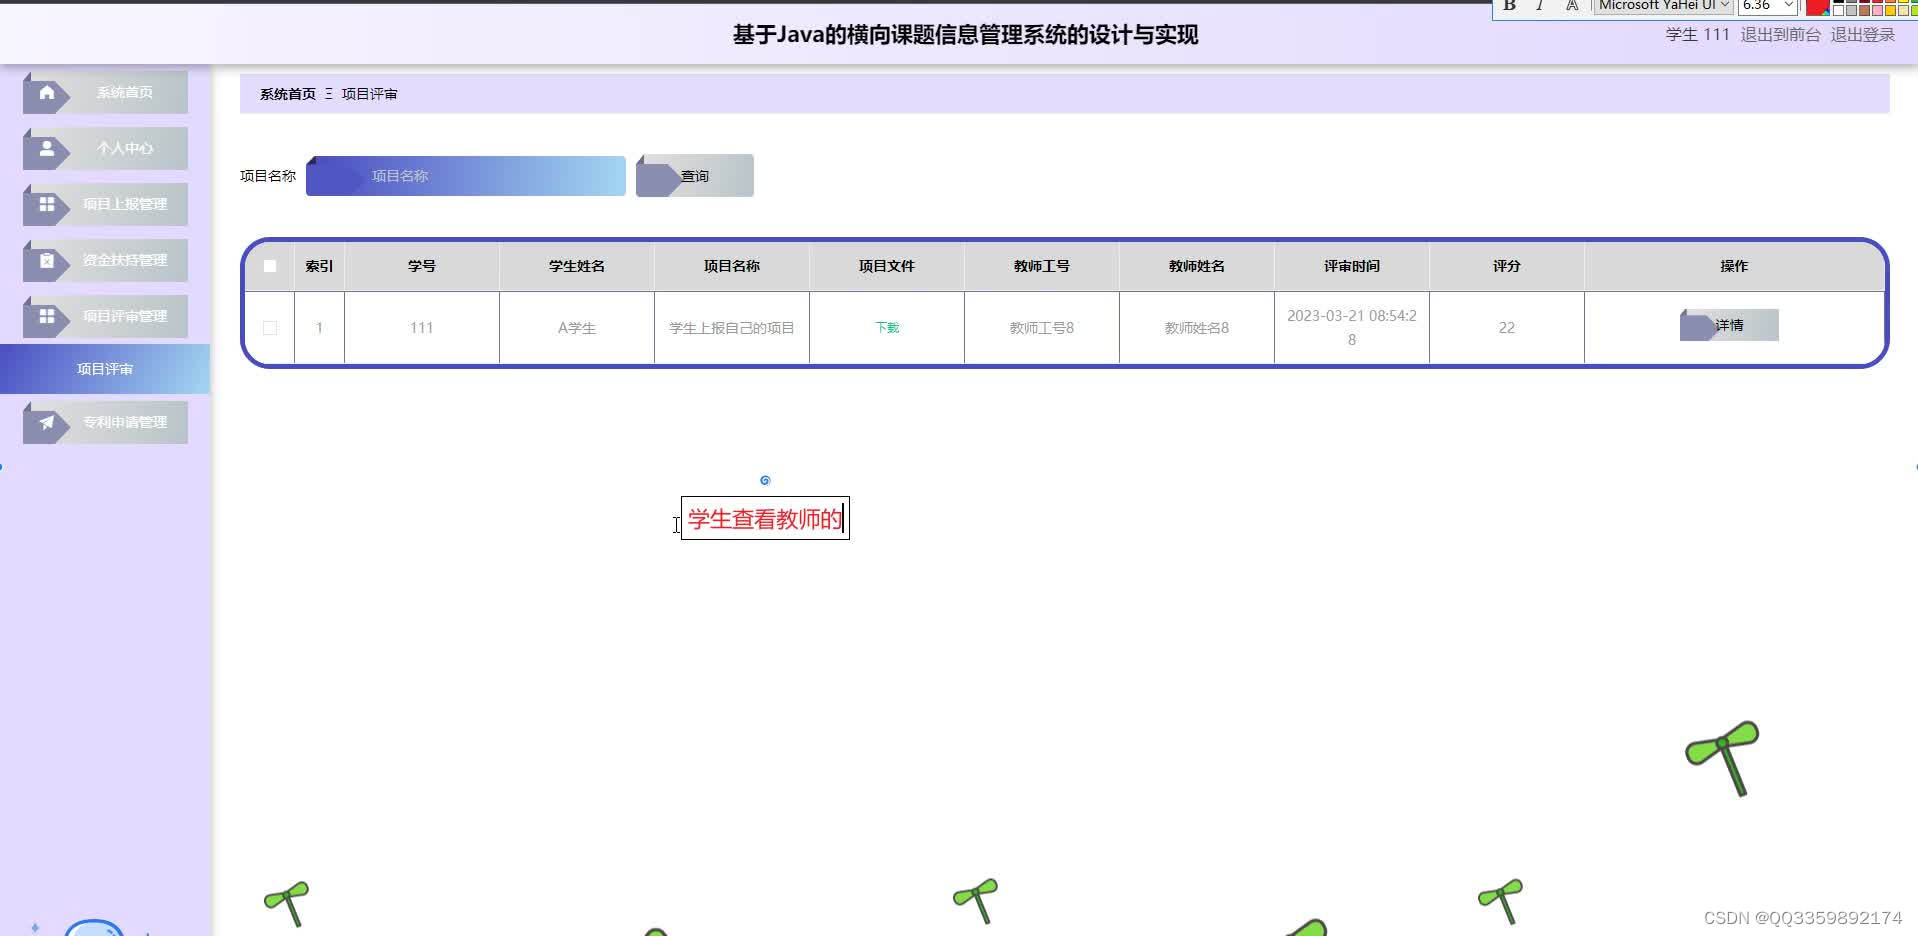Click 系统首页 in the breadcrumb
This screenshot has width=1918, height=936.
288,94
